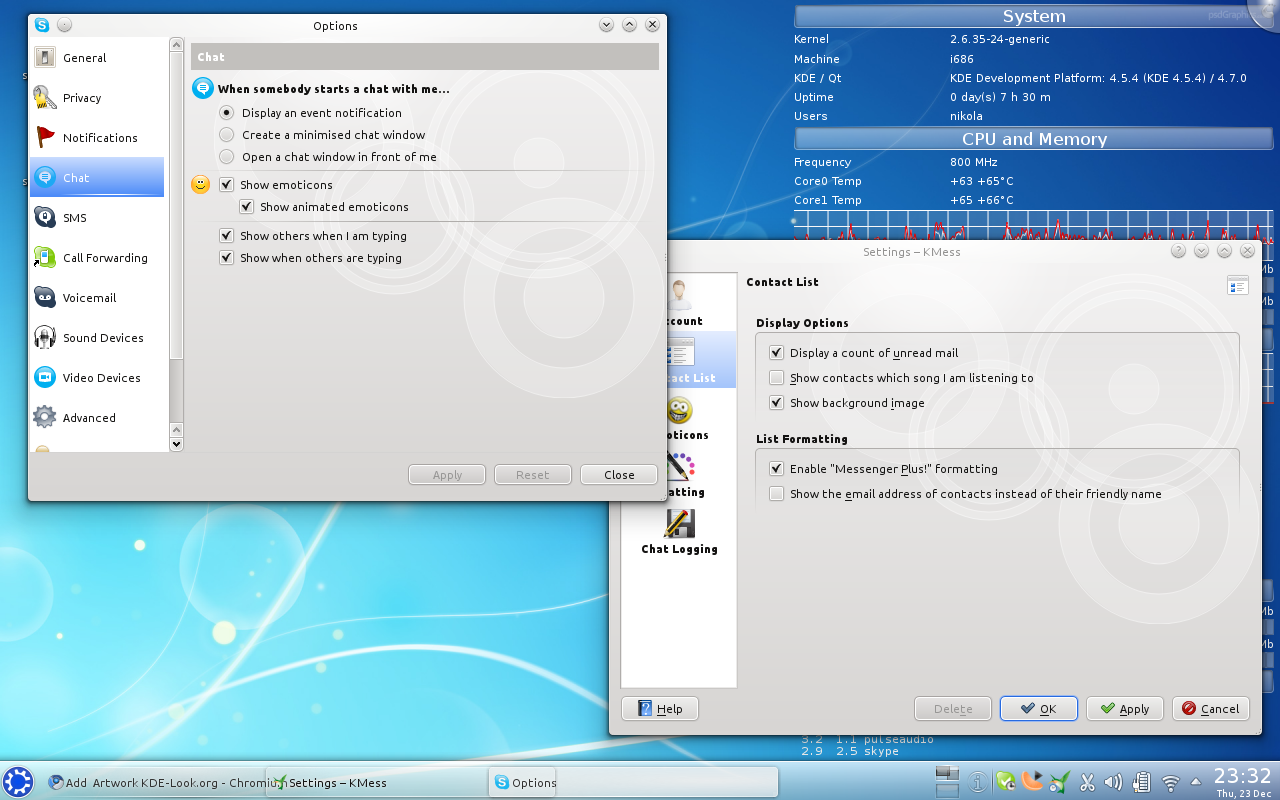Click the Reset button in Skype Options
1280x800 pixels.
[533, 475]
